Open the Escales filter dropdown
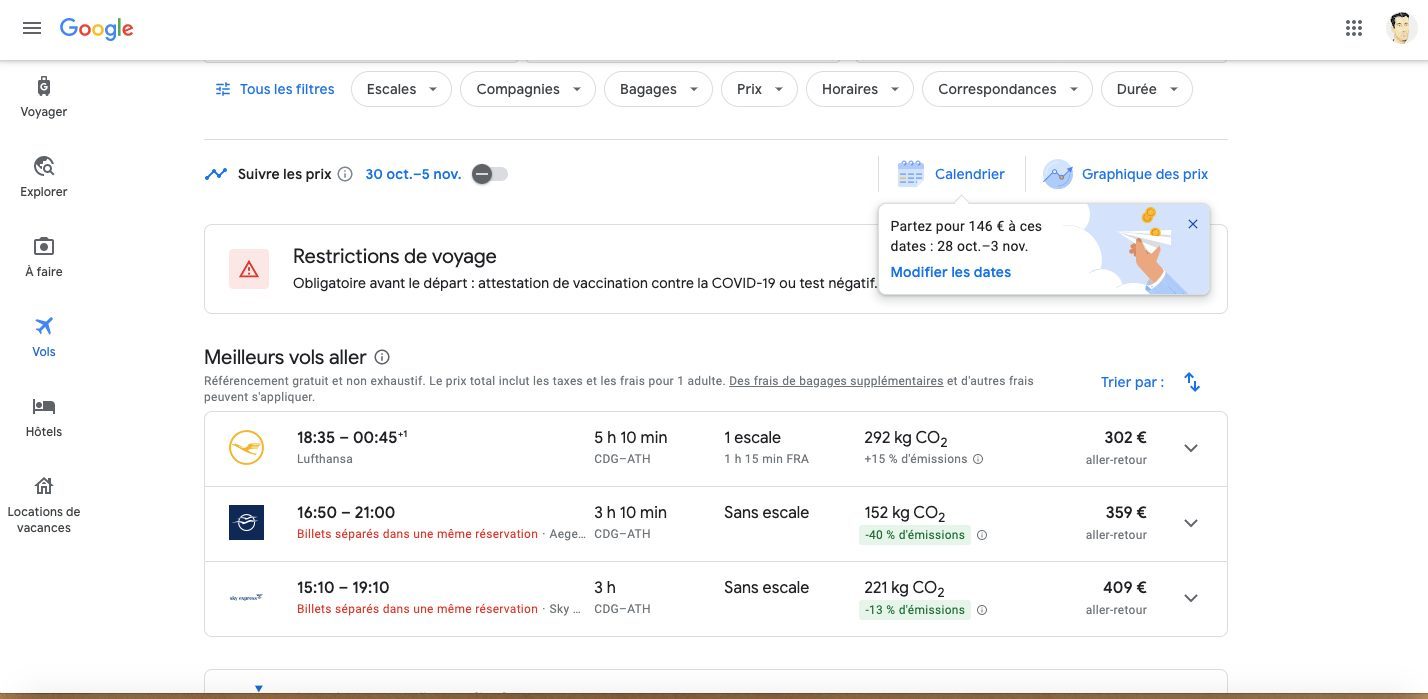 [x=401, y=89]
